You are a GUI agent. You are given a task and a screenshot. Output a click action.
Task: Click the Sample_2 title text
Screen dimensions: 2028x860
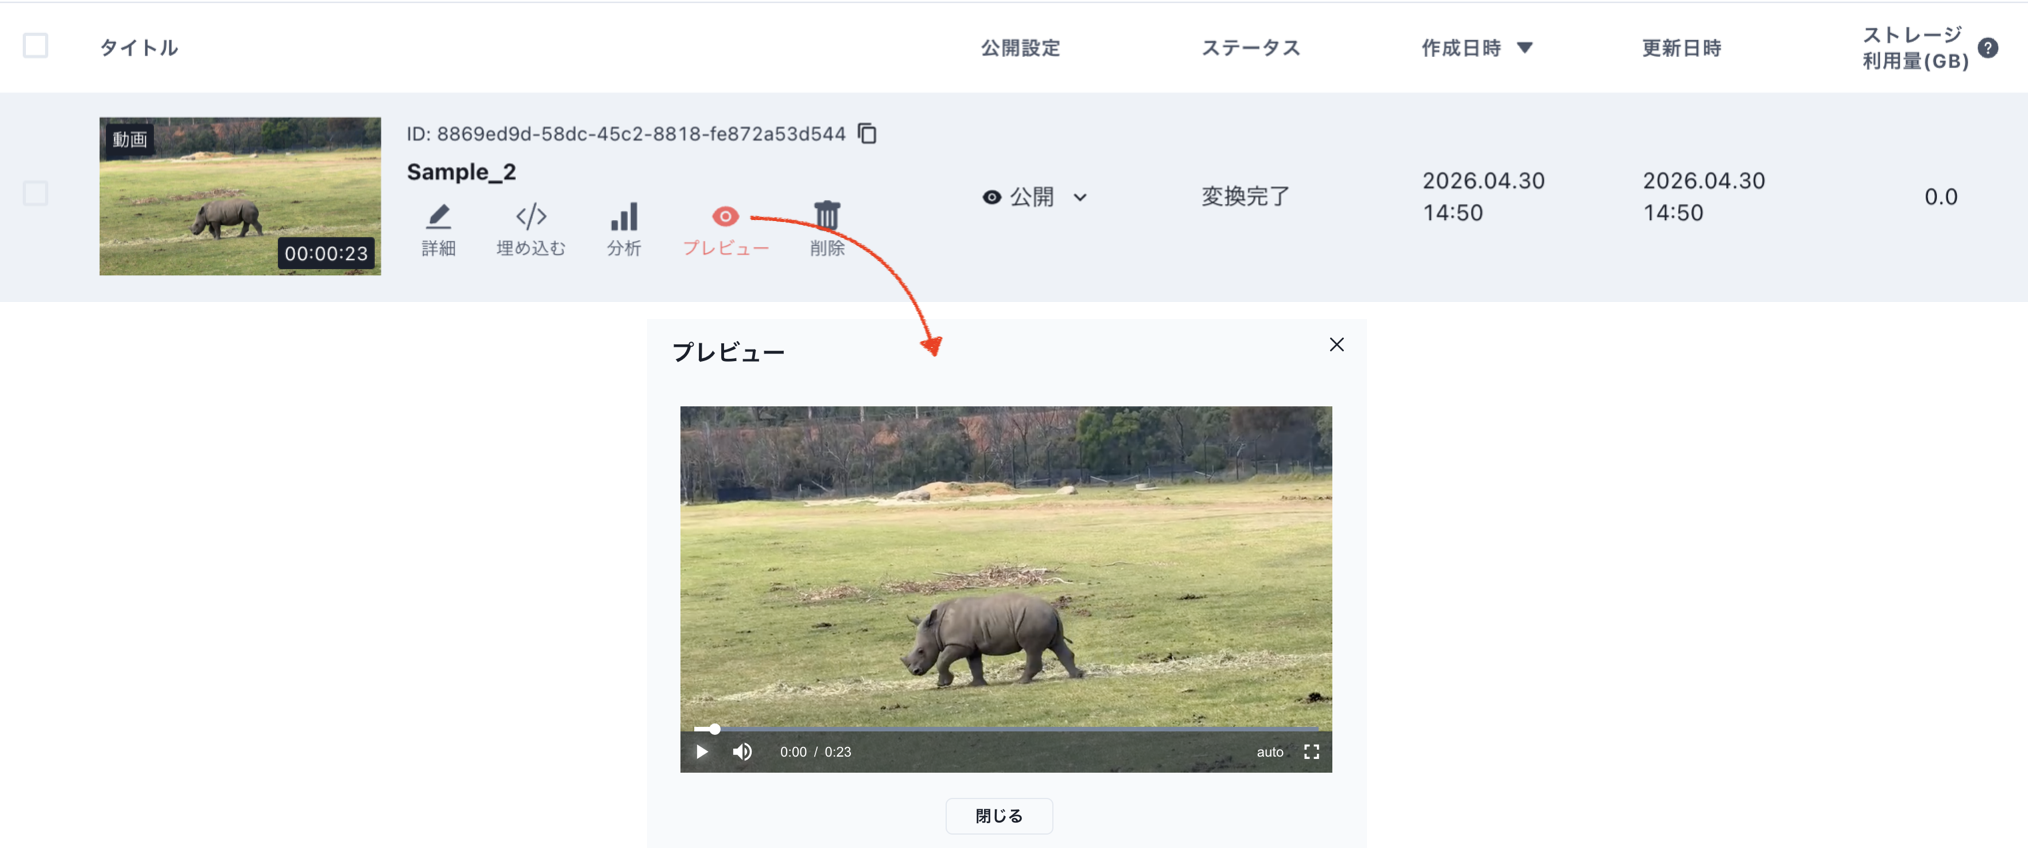461,172
